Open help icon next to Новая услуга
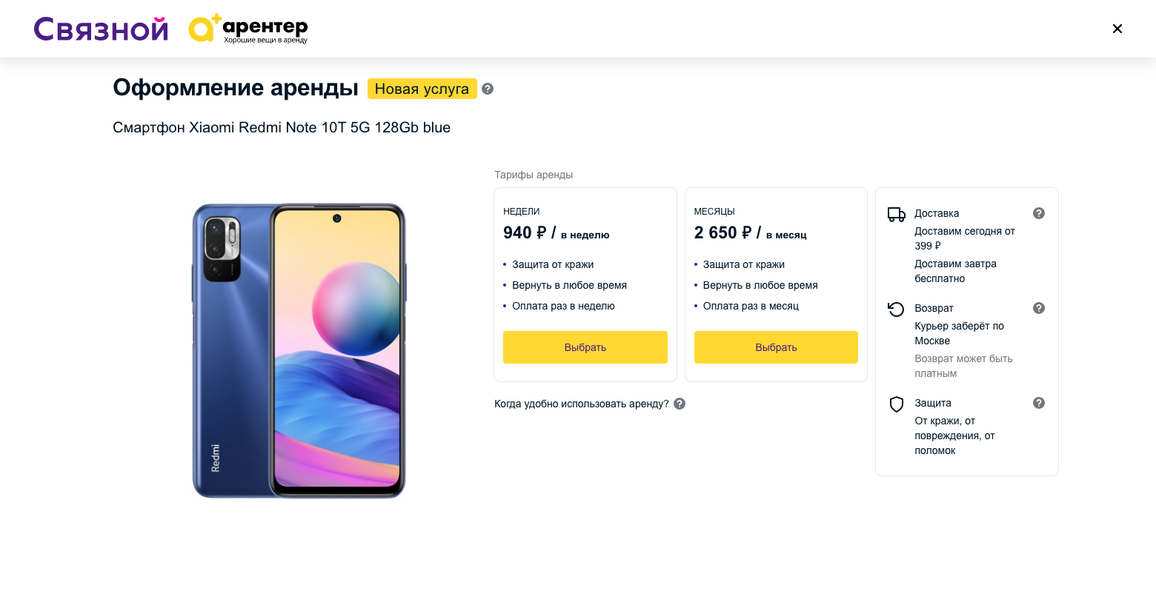Screen dimensions: 1156x599 click(x=488, y=89)
